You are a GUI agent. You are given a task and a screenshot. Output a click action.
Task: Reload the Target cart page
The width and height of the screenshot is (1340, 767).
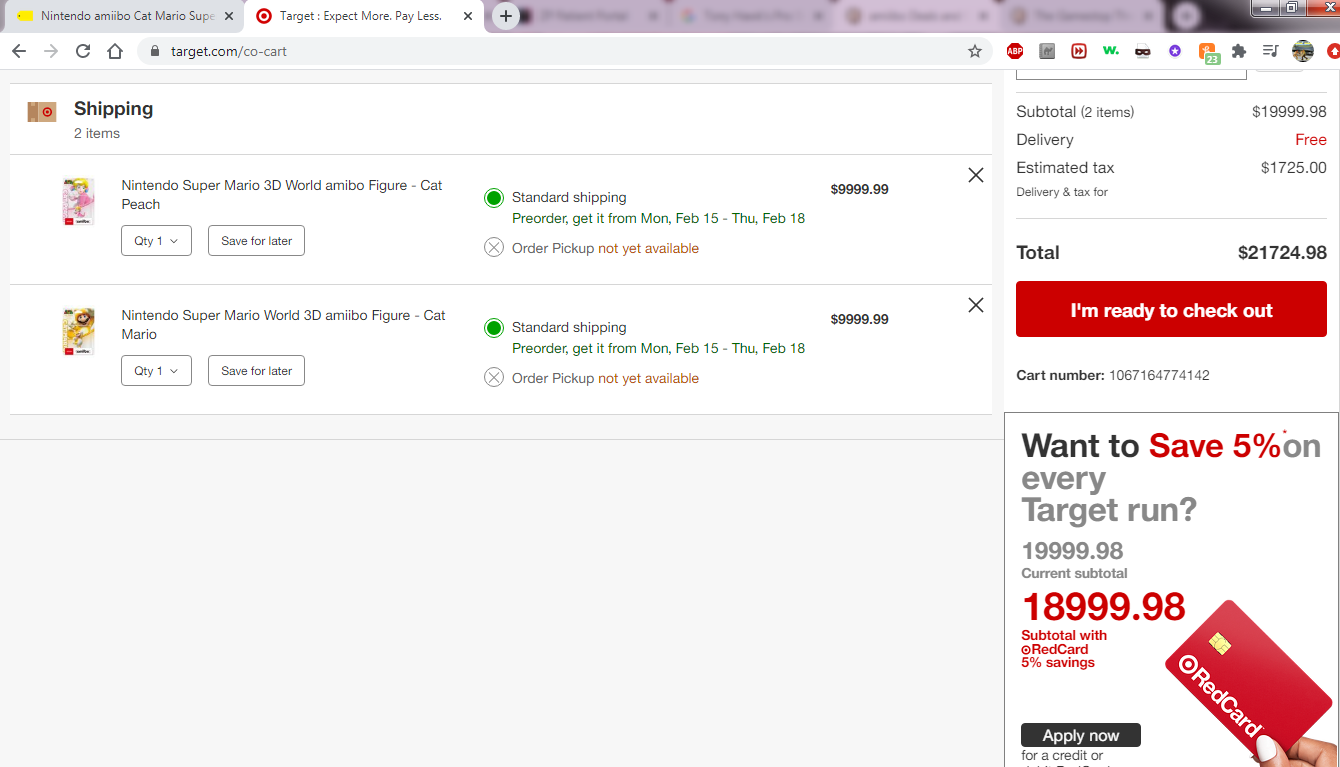tap(83, 51)
